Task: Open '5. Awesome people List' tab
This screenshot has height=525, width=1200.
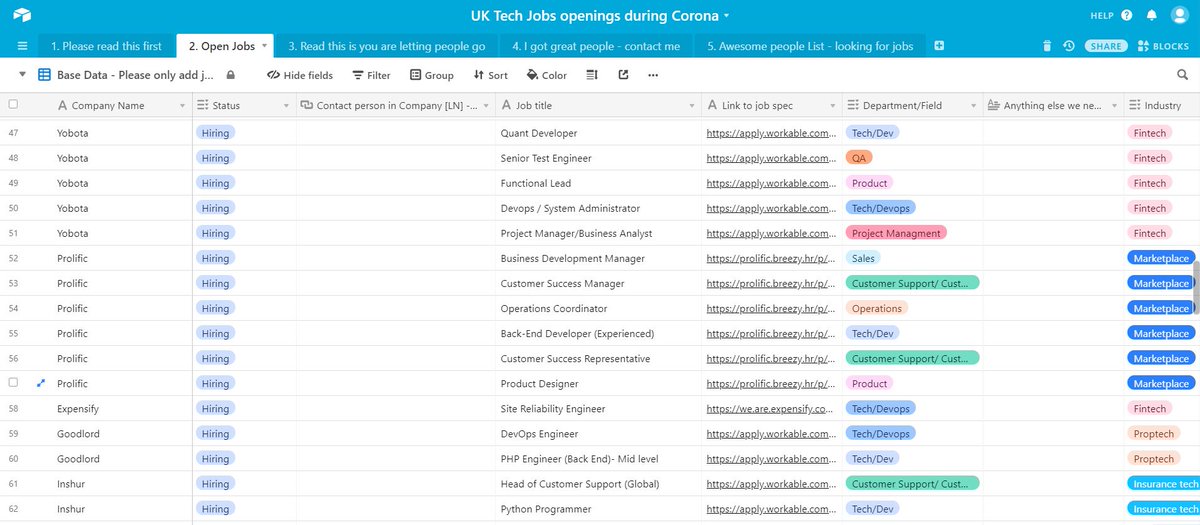Action: [x=810, y=46]
